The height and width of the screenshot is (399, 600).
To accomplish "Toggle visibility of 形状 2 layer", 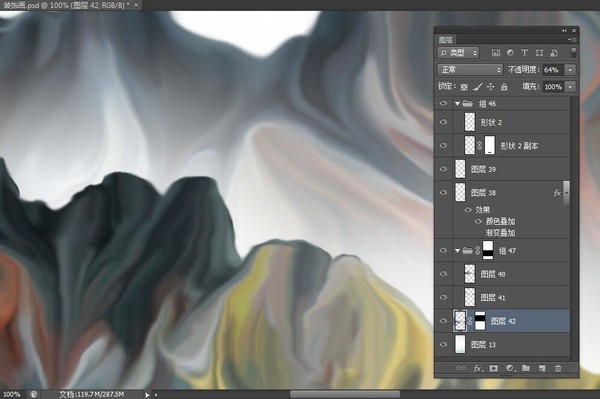I will 443,122.
